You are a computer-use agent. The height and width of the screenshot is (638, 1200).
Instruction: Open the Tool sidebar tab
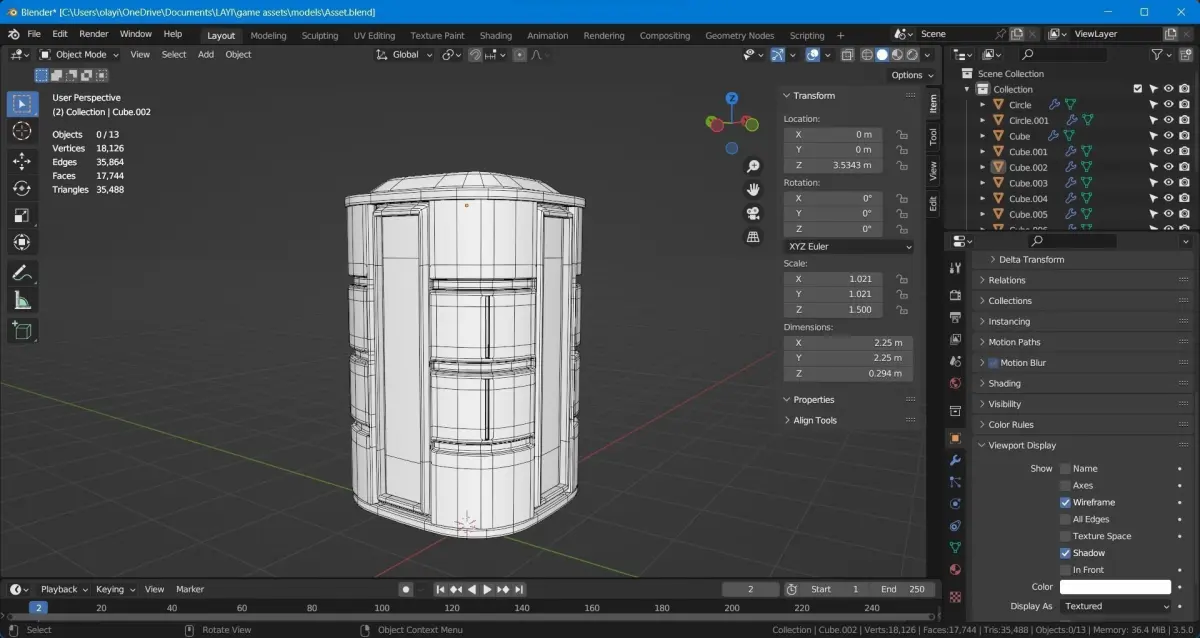click(x=933, y=135)
